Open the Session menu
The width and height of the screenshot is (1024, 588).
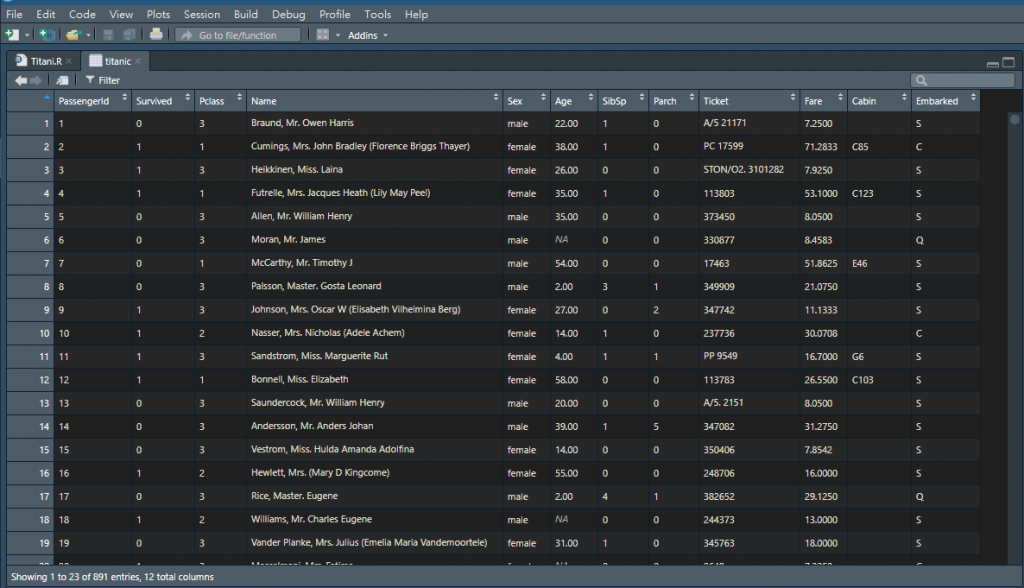click(202, 14)
